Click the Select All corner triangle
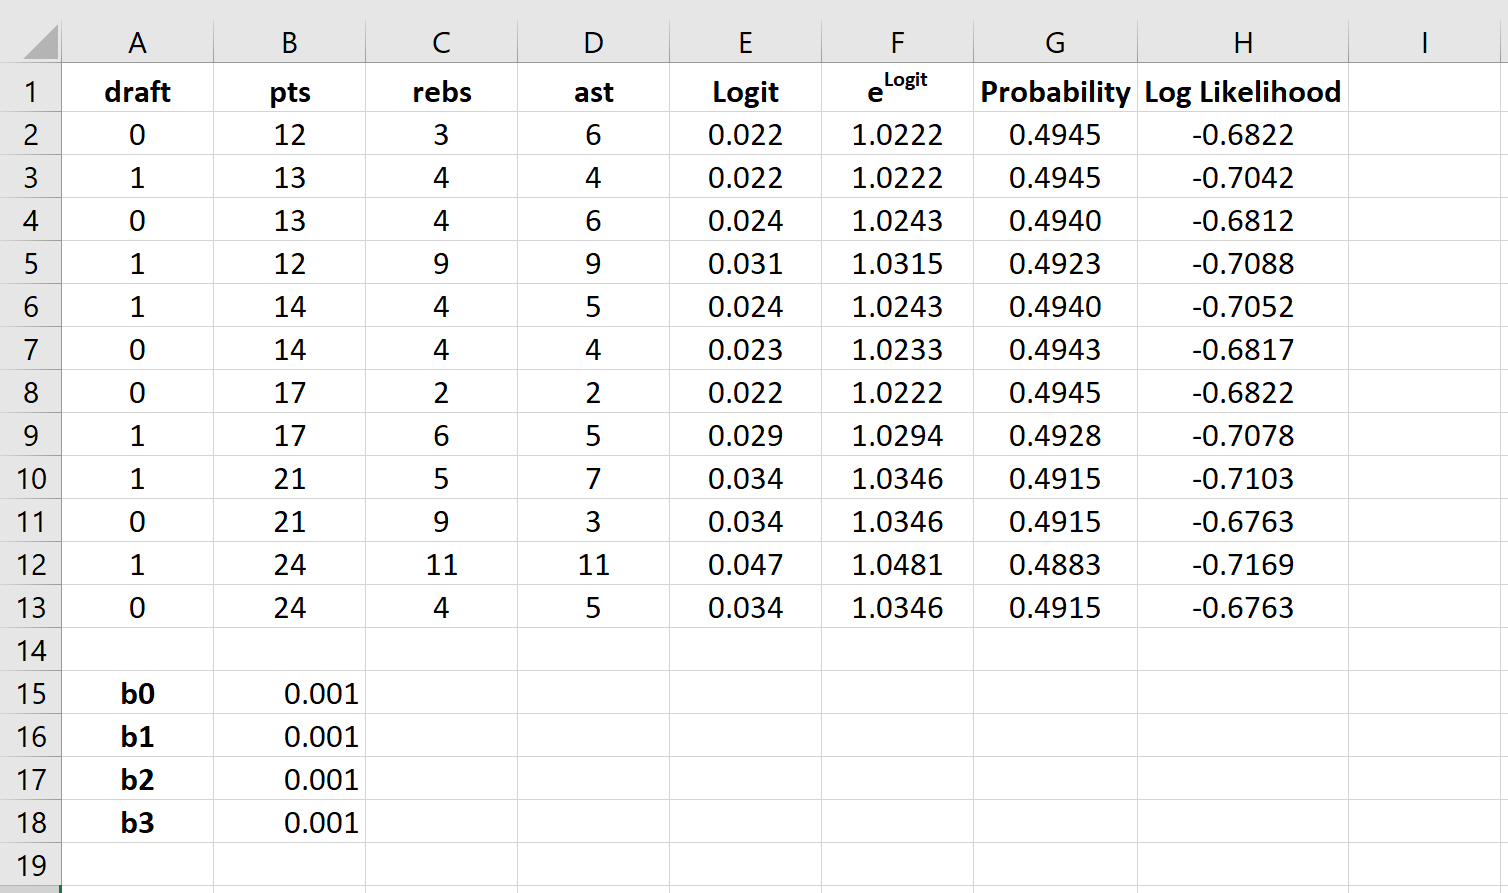Screen dimensions: 1508x893 tap(40, 44)
